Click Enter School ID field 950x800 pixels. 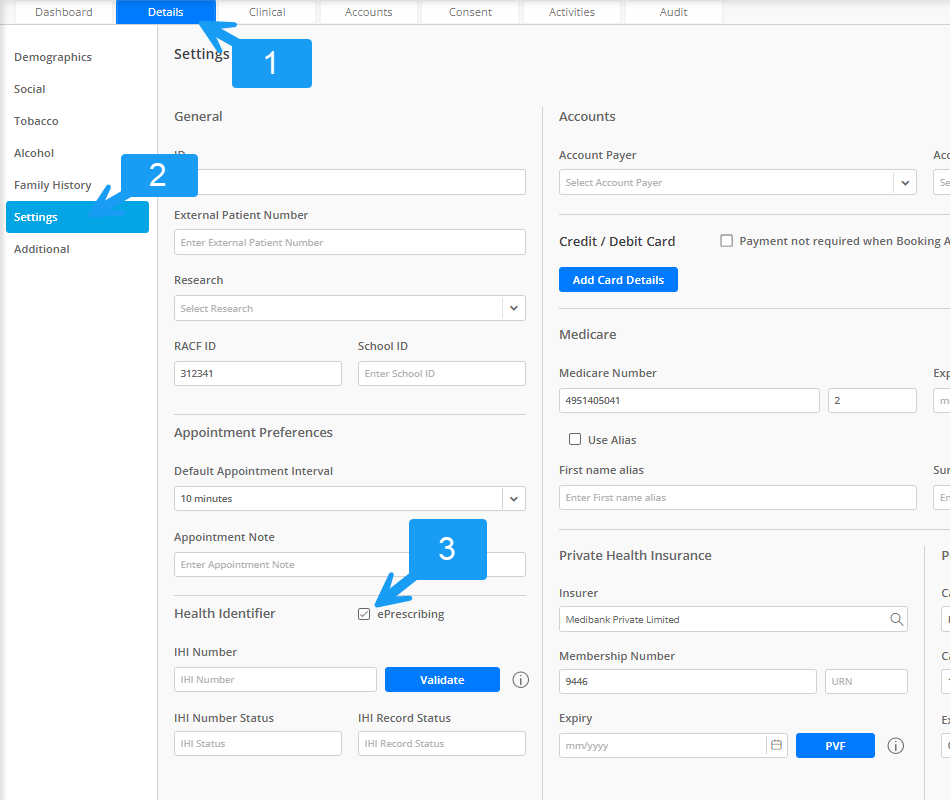(442, 373)
